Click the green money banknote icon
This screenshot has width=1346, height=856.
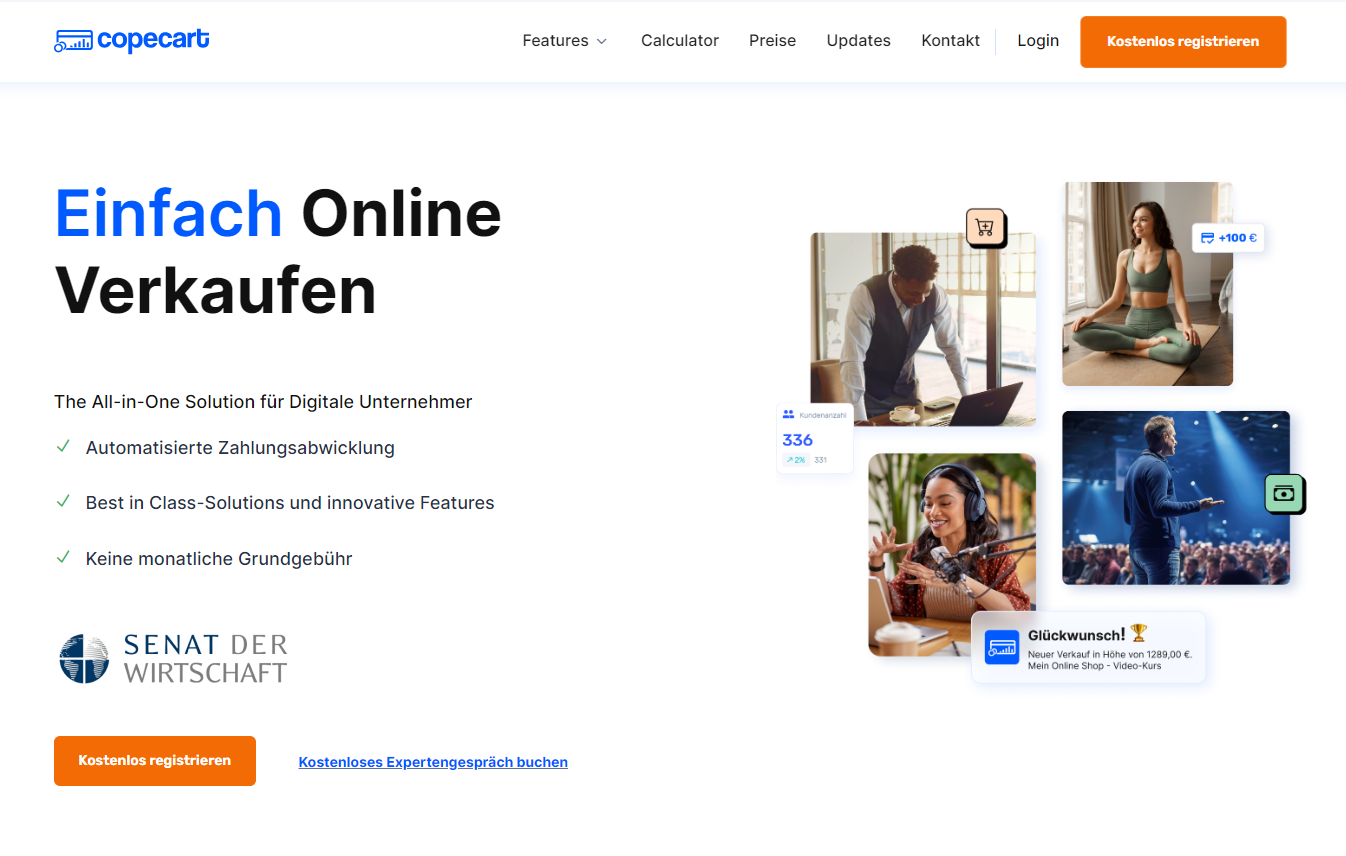(x=1284, y=494)
